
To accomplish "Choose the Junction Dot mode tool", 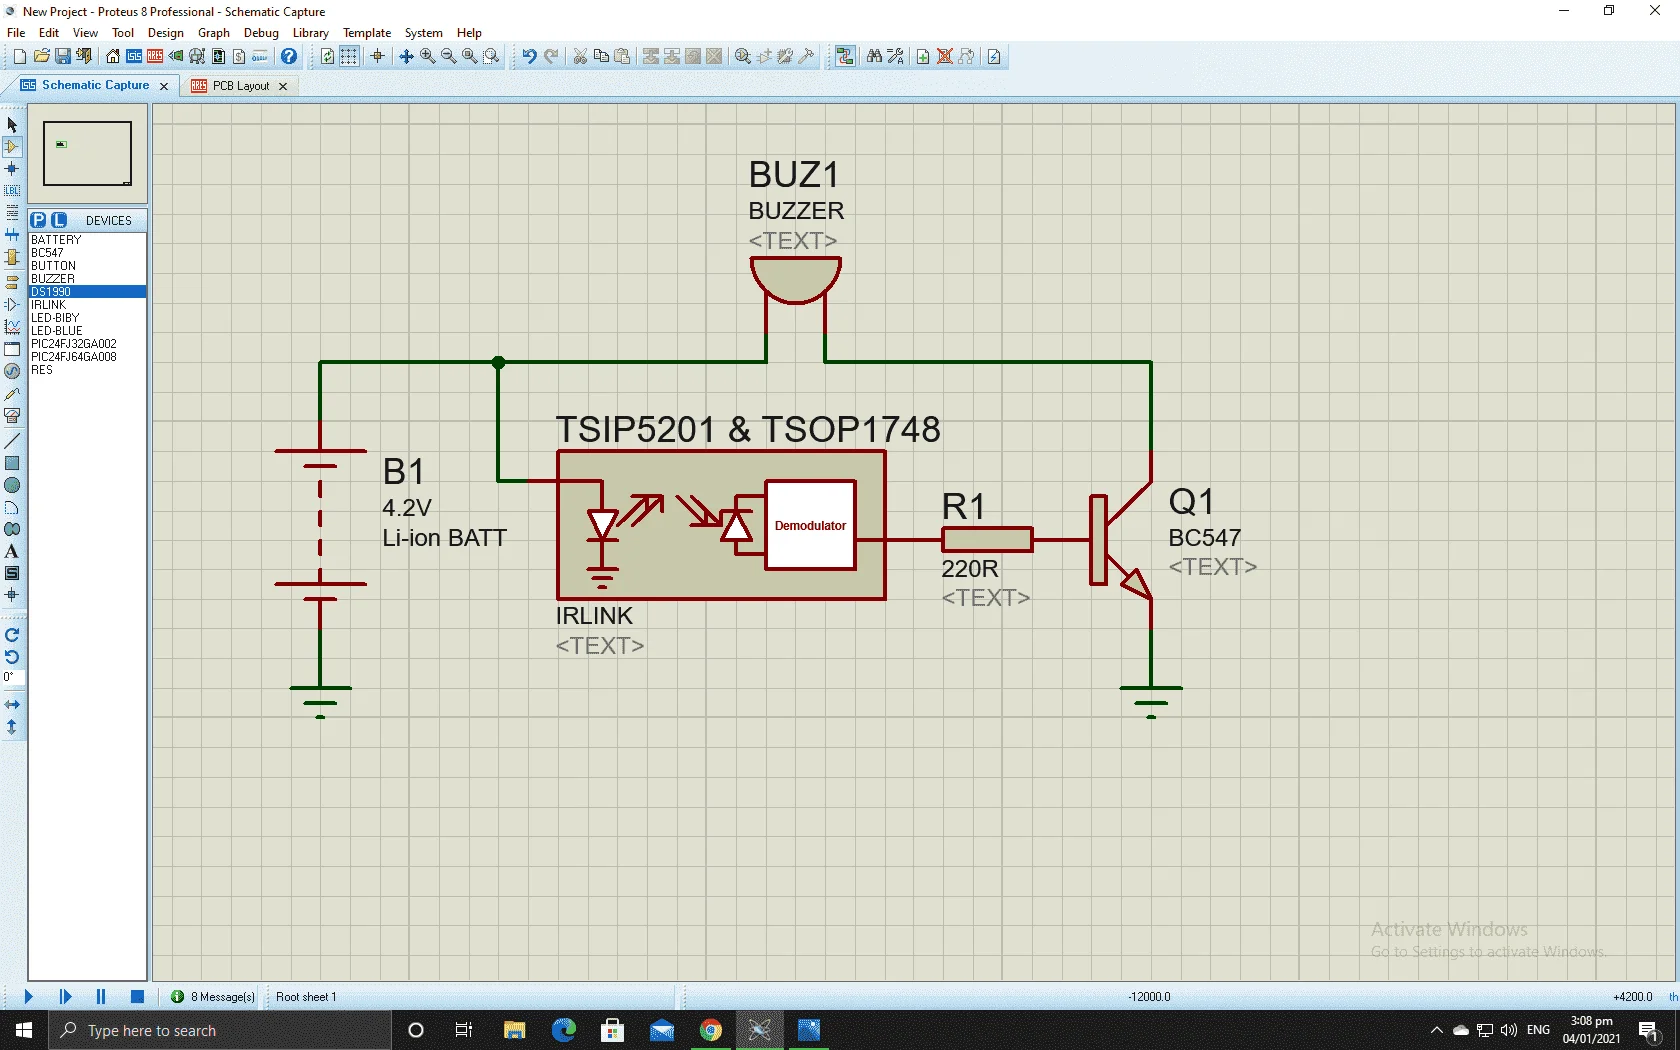I will click(12, 169).
